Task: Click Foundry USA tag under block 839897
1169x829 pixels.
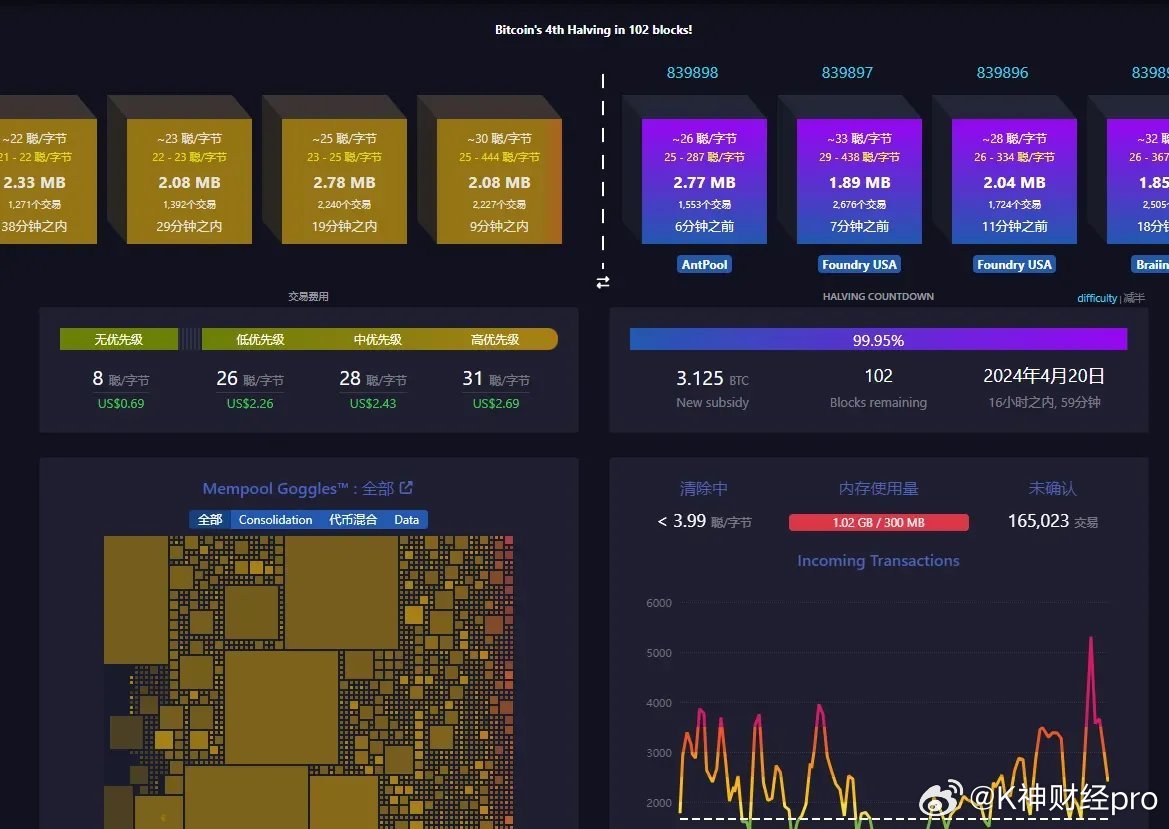Action: 859,265
